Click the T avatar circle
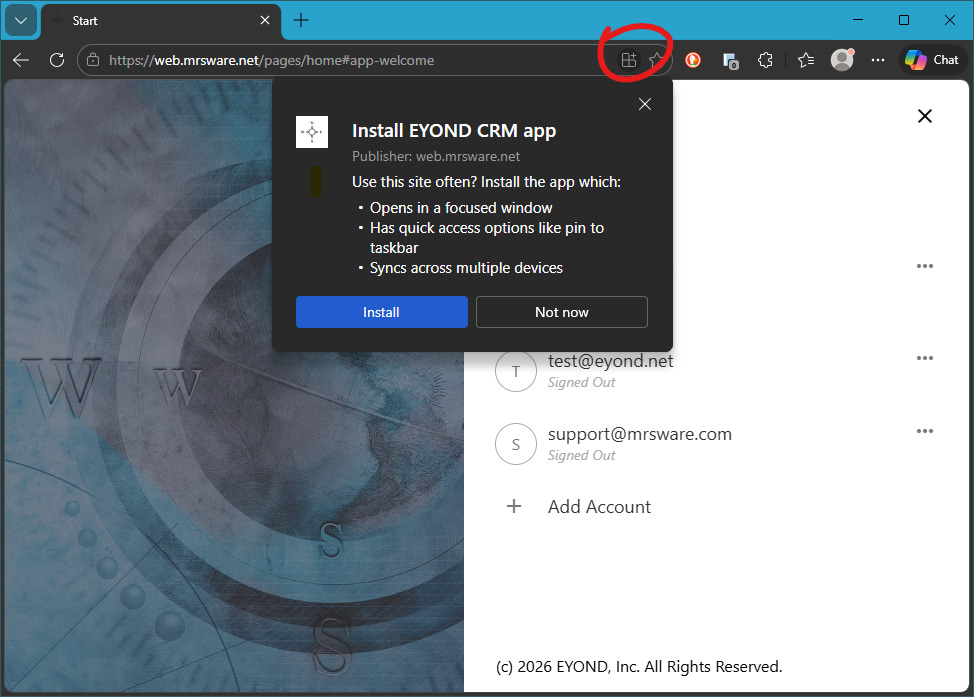 516,371
